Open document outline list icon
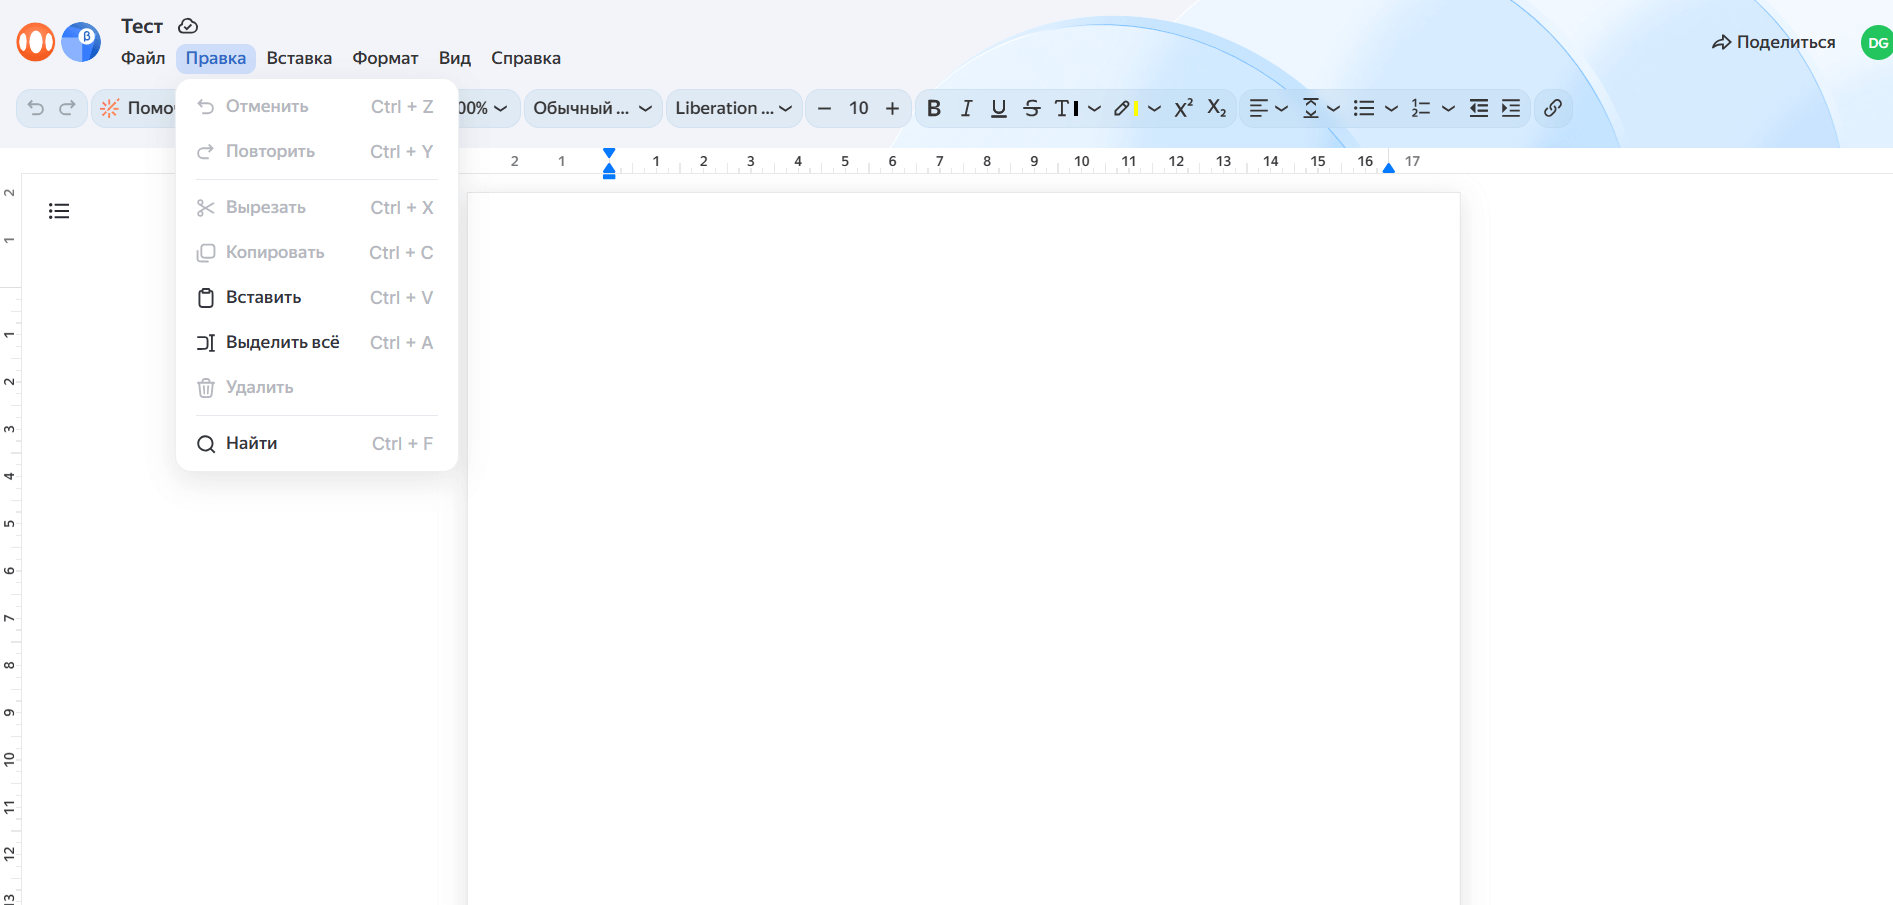The height and width of the screenshot is (905, 1893). pos(59,211)
